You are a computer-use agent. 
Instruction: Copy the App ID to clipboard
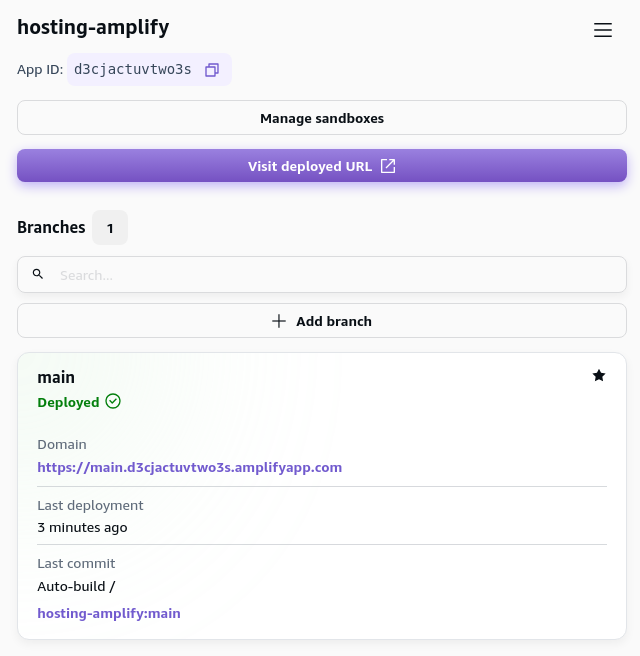coord(212,70)
